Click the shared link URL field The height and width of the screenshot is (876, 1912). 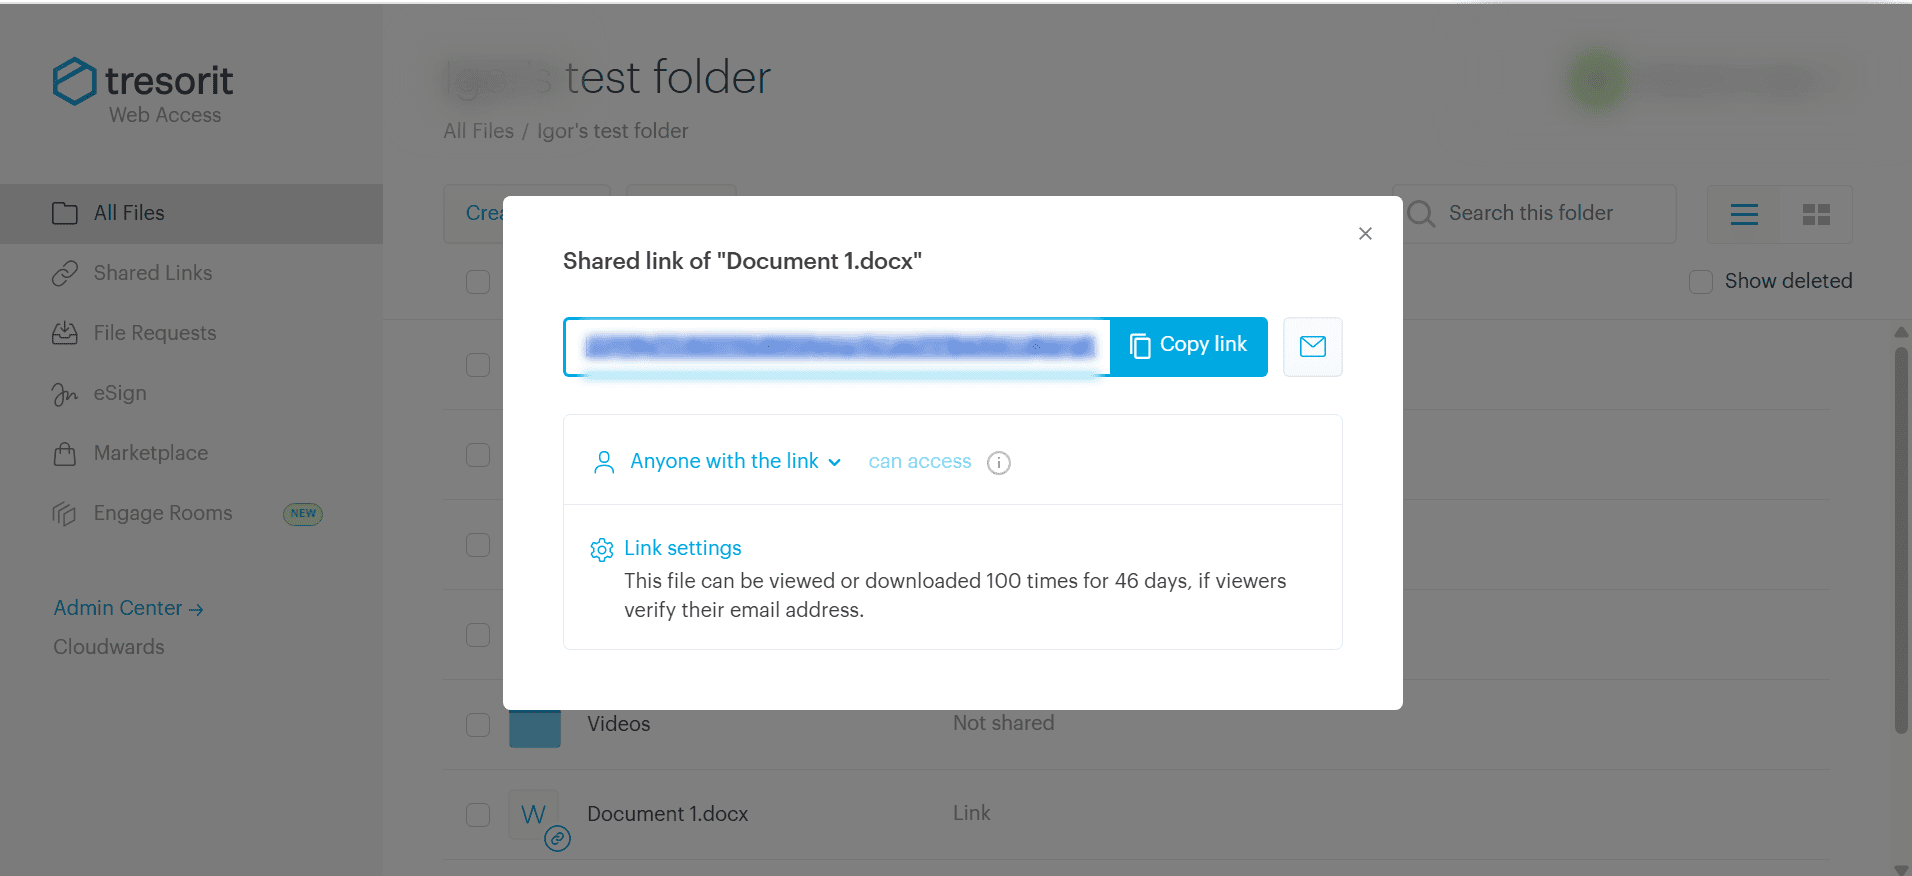click(838, 347)
